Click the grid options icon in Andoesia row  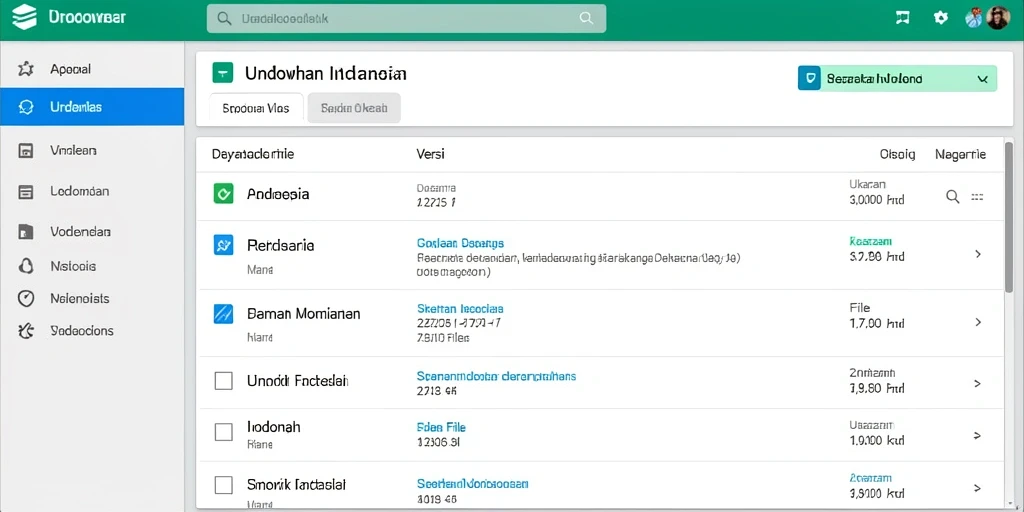[977, 196]
